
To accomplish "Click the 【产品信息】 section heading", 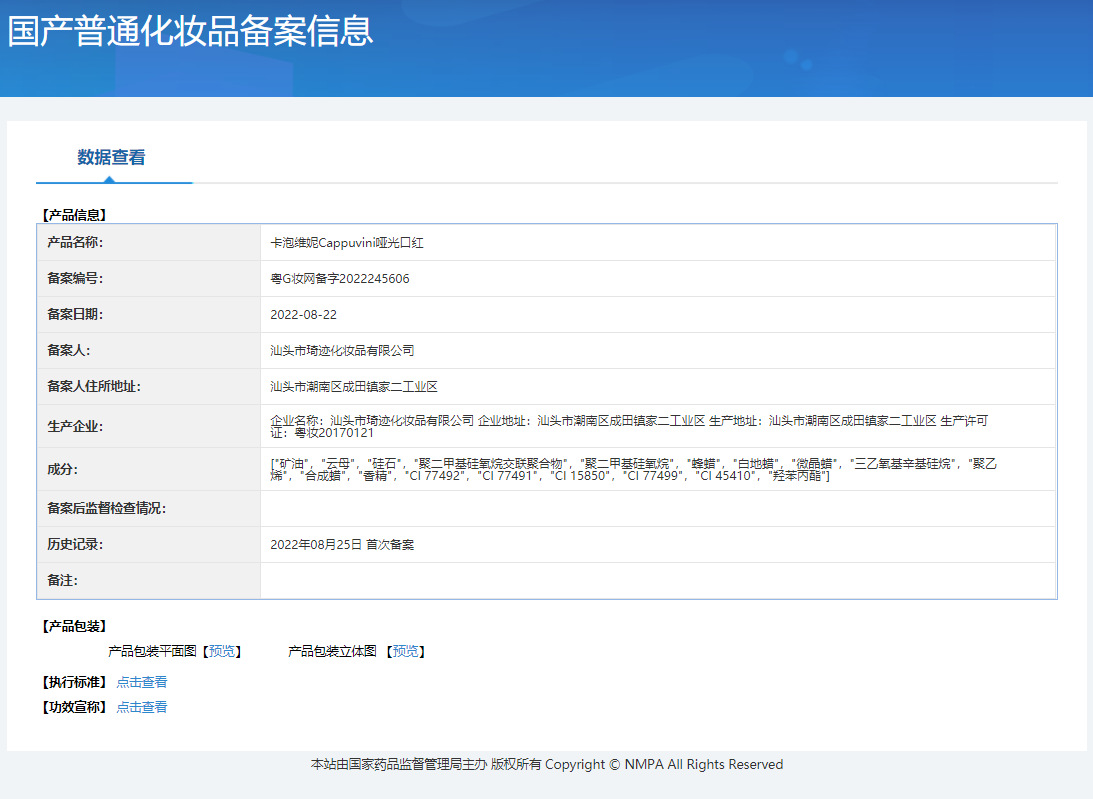I will [74, 215].
